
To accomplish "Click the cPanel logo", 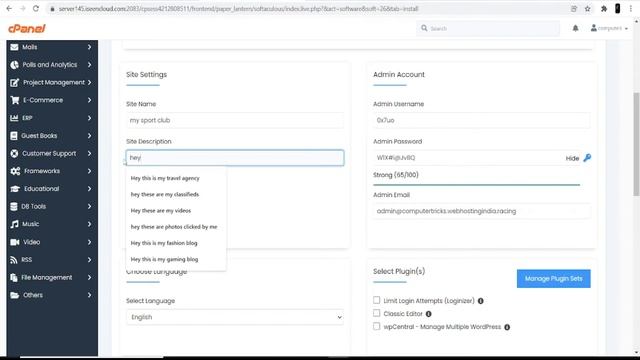I will [x=27, y=28].
